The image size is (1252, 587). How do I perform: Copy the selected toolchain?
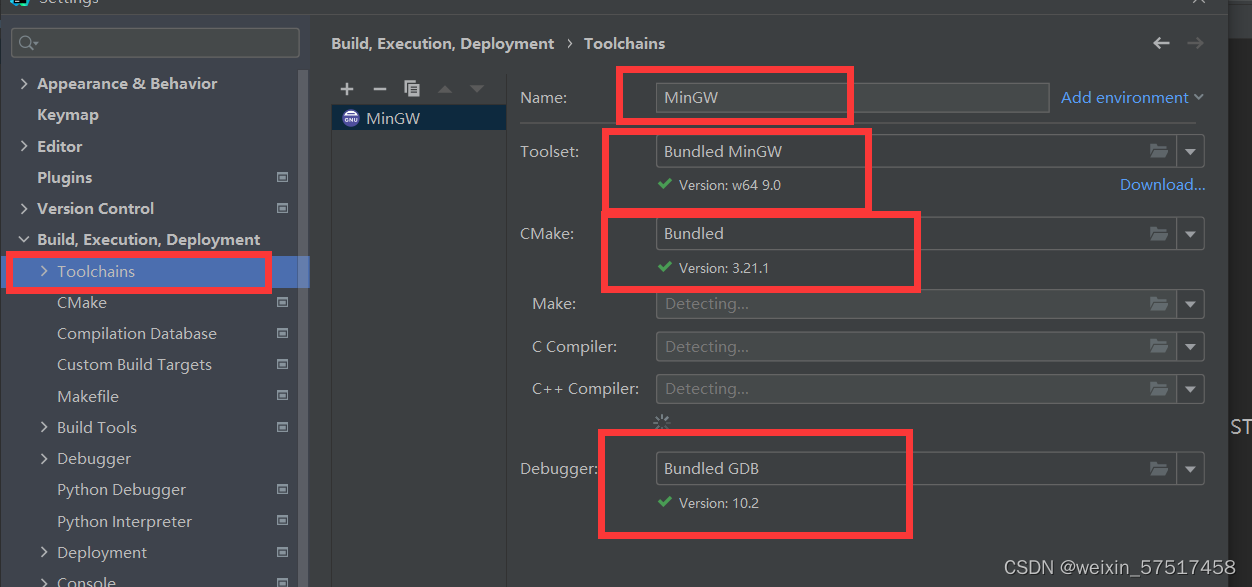coord(411,89)
